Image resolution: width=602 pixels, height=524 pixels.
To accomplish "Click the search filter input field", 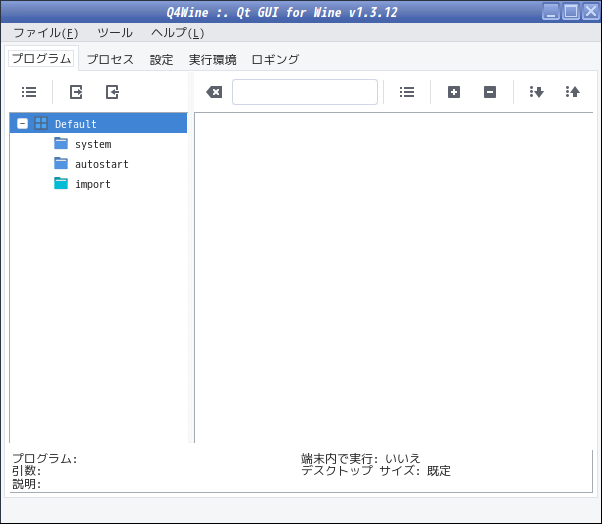I will 305,92.
